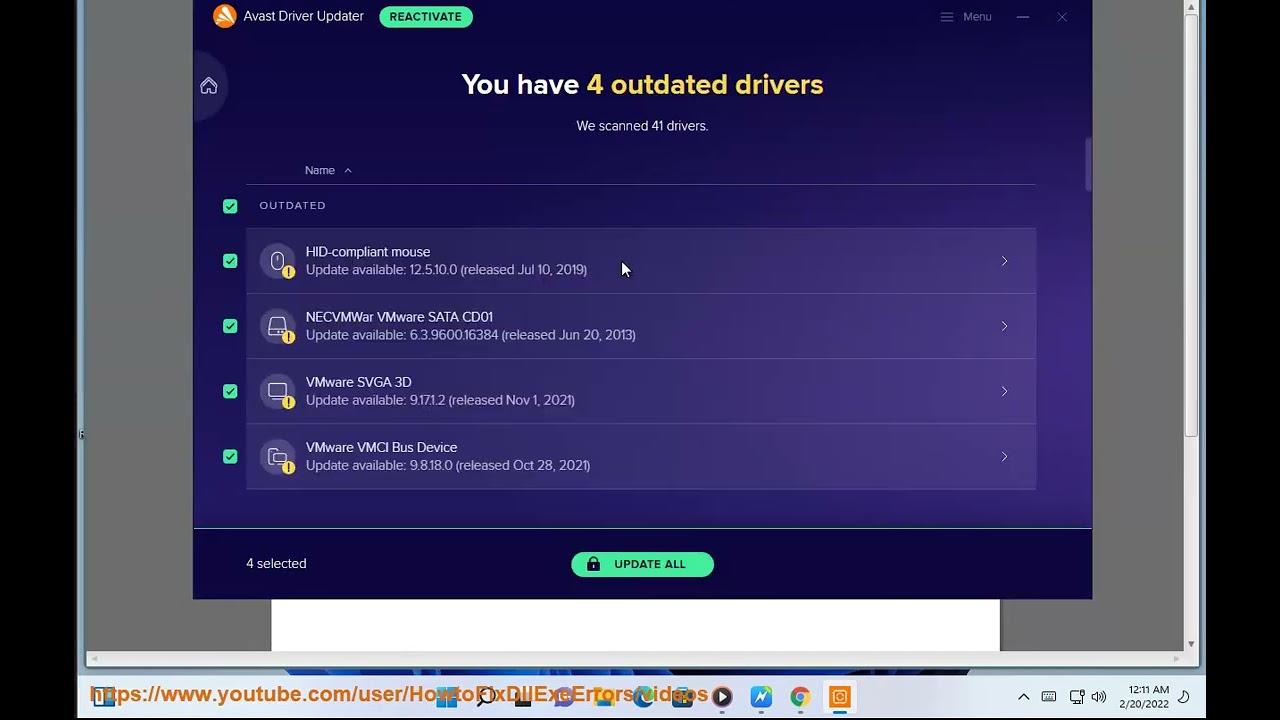Sort drivers by Name column
Image resolution: width=1280 pixels, height=720 pixels.
tap(328, 170)
